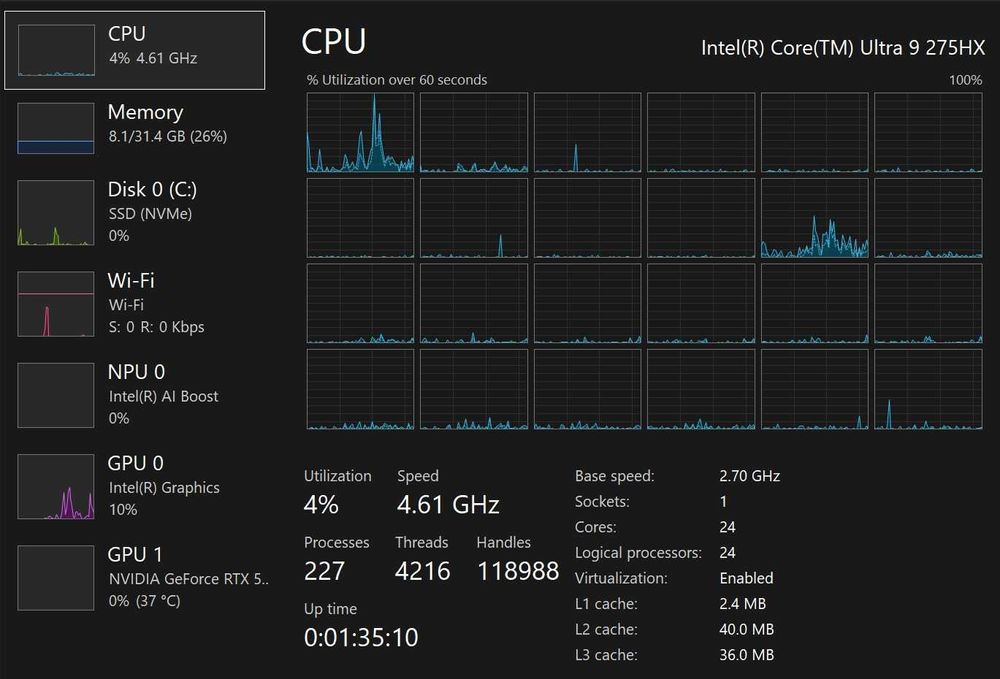Click the Threads count 4216
Viewport: 1000px width, 679px height.
tap(423, 571)
